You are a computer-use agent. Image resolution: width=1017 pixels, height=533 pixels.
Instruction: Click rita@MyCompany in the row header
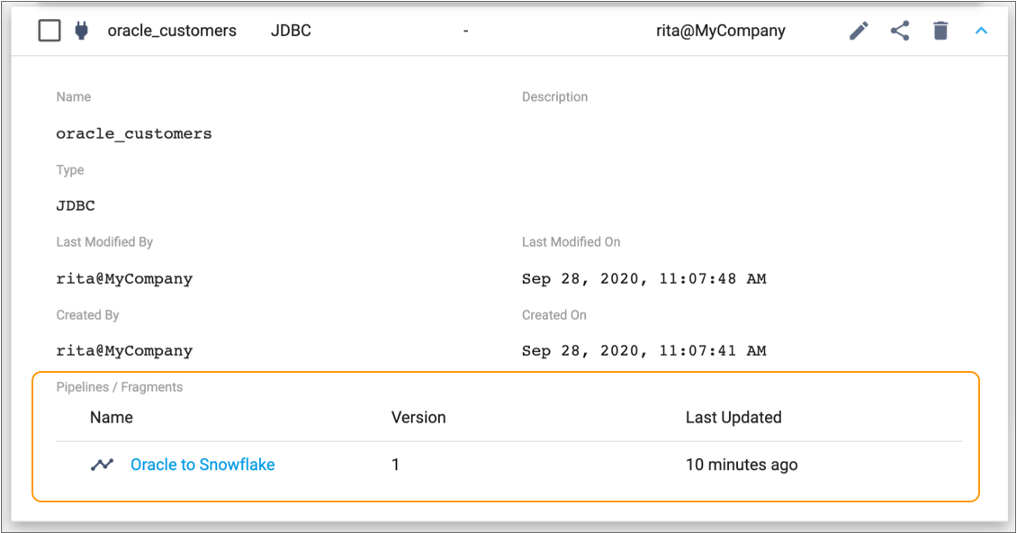[721, 30]
